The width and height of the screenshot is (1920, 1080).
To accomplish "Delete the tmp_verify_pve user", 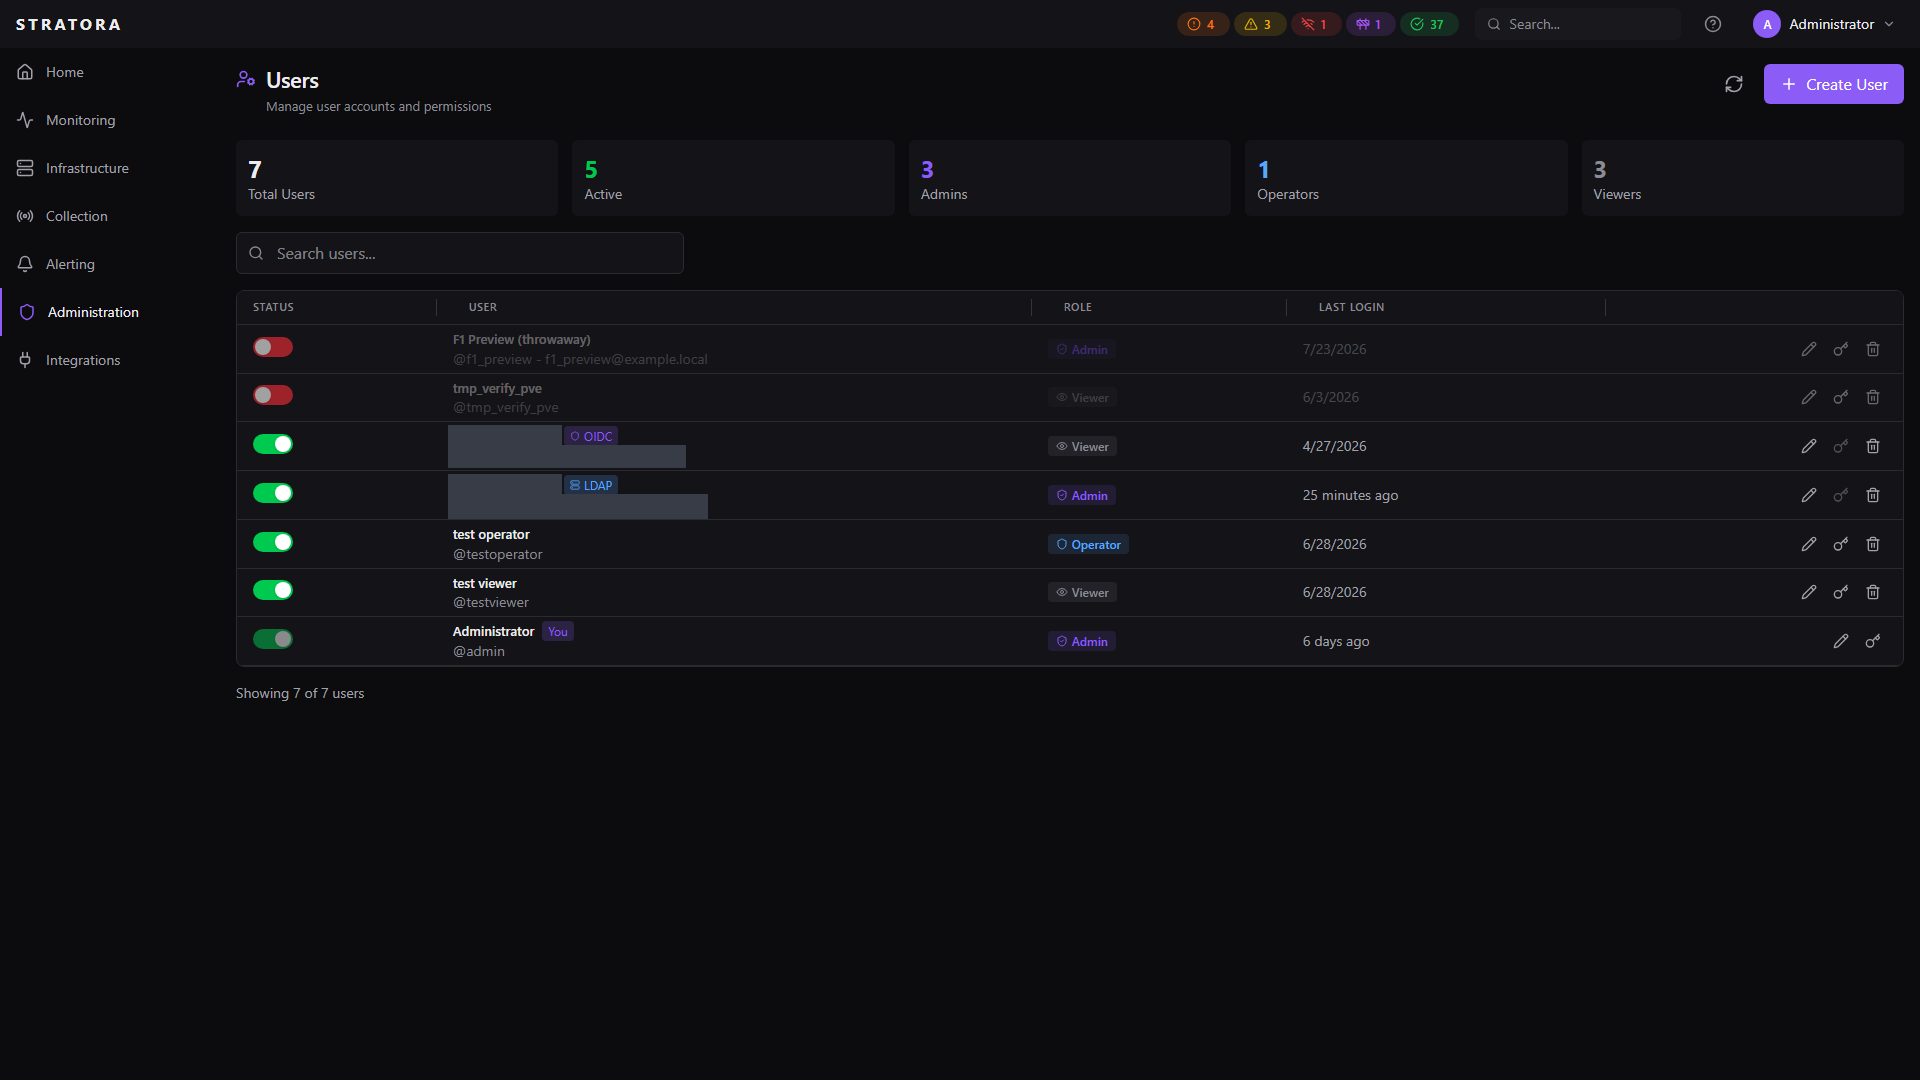I will click(x=1873, y=397).
